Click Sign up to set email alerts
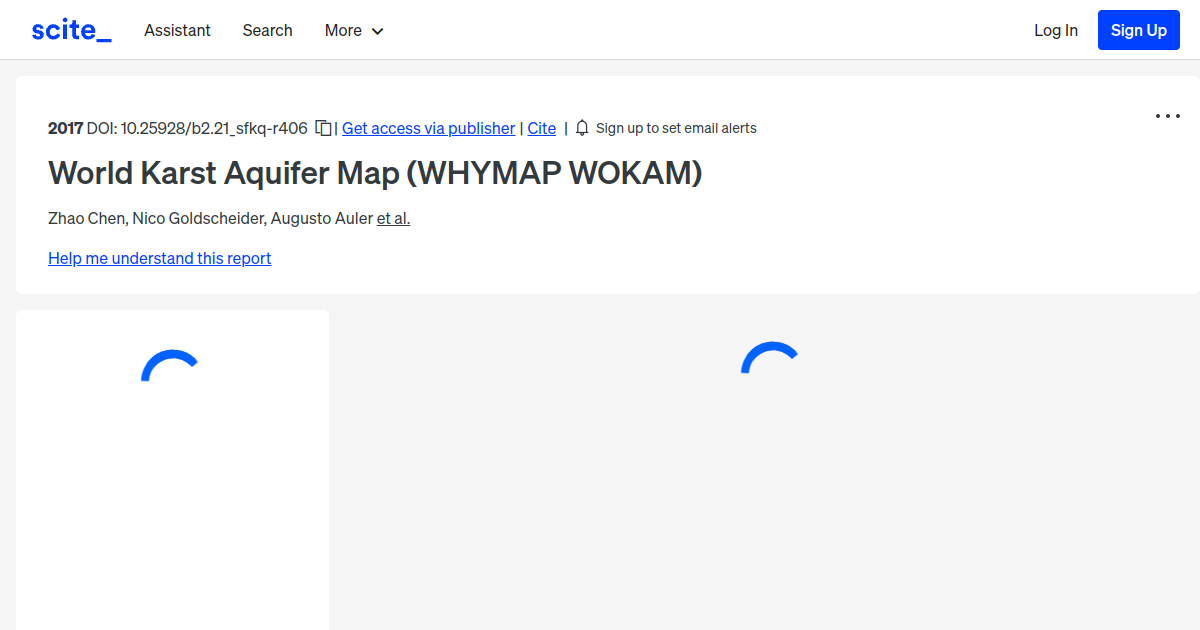Viewport: 1200px width, 630px height. [x=676, y=128]
